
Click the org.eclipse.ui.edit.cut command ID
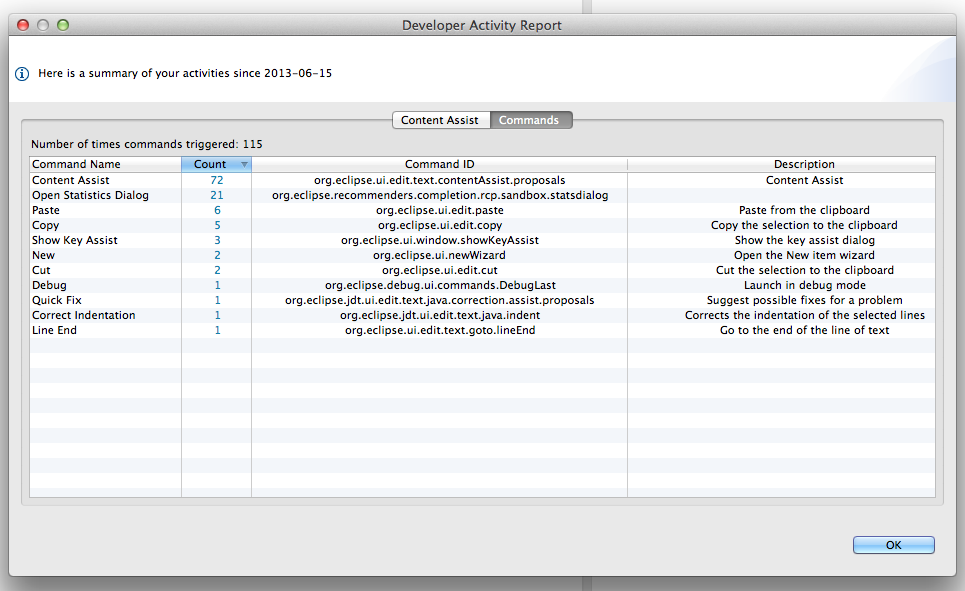439,270
